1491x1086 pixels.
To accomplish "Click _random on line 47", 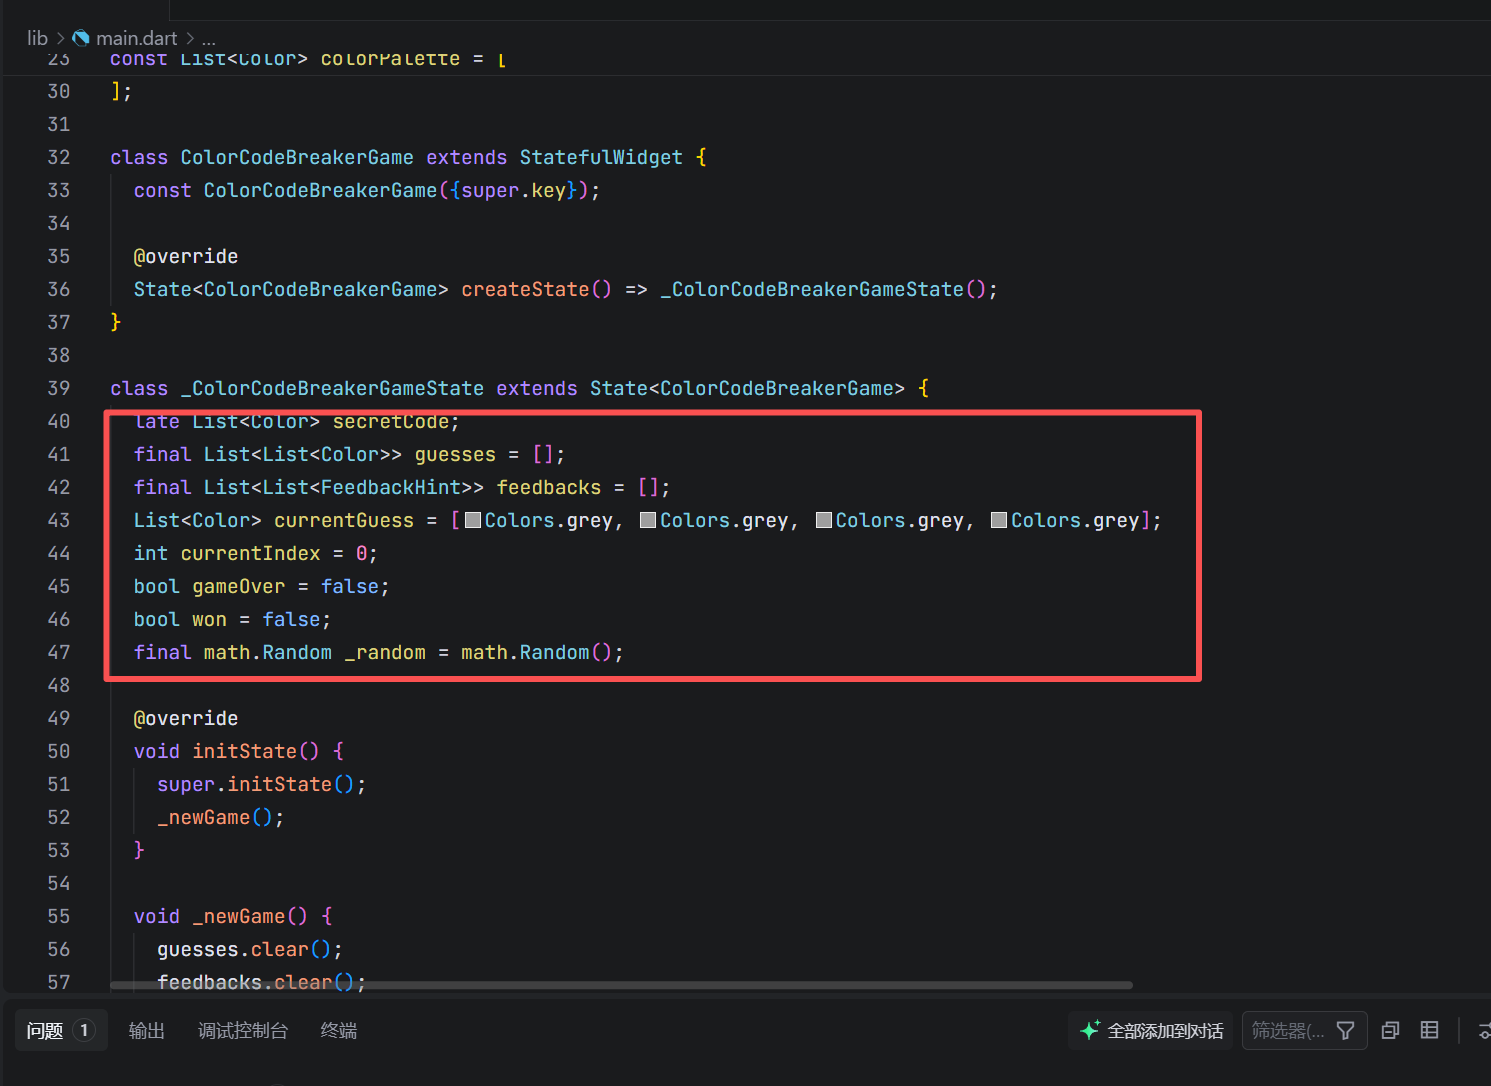I will 385,652.
